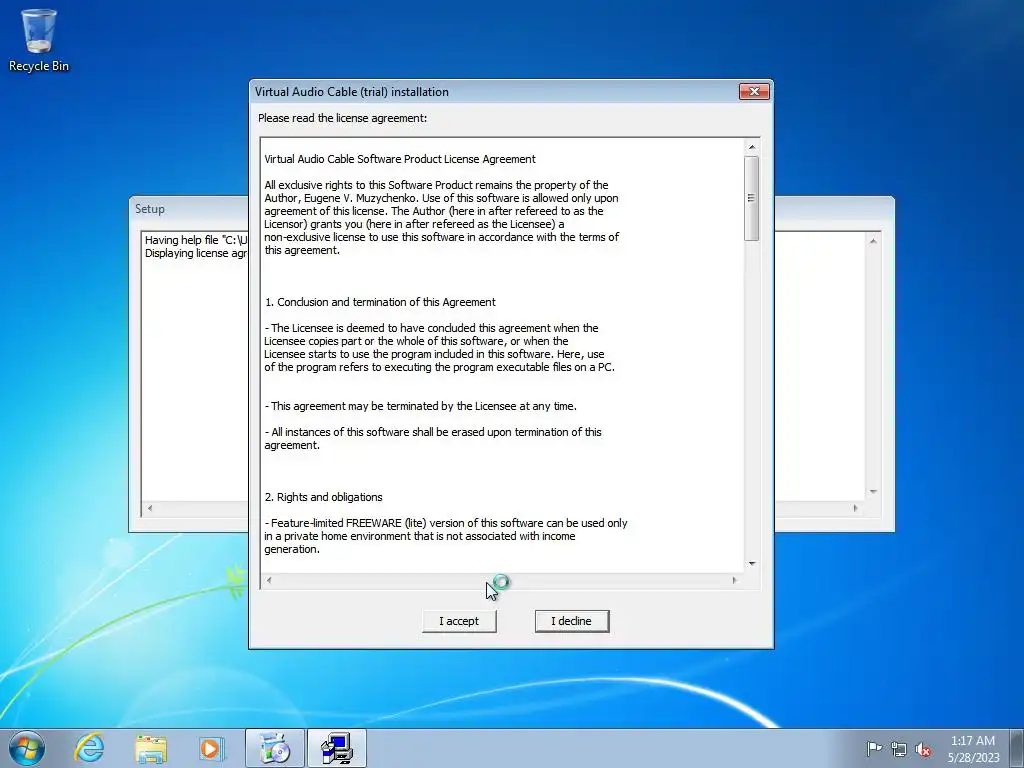The image size is (1024, 768).
Task: Click Setup window log scroll-up arrow
Action: [x=872, y=241]
